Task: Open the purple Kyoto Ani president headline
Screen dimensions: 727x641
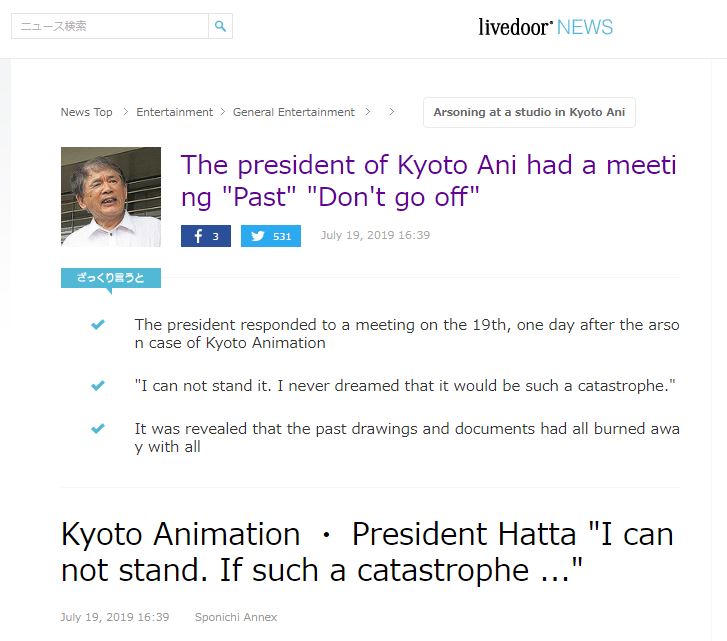Action: [428, 181]
